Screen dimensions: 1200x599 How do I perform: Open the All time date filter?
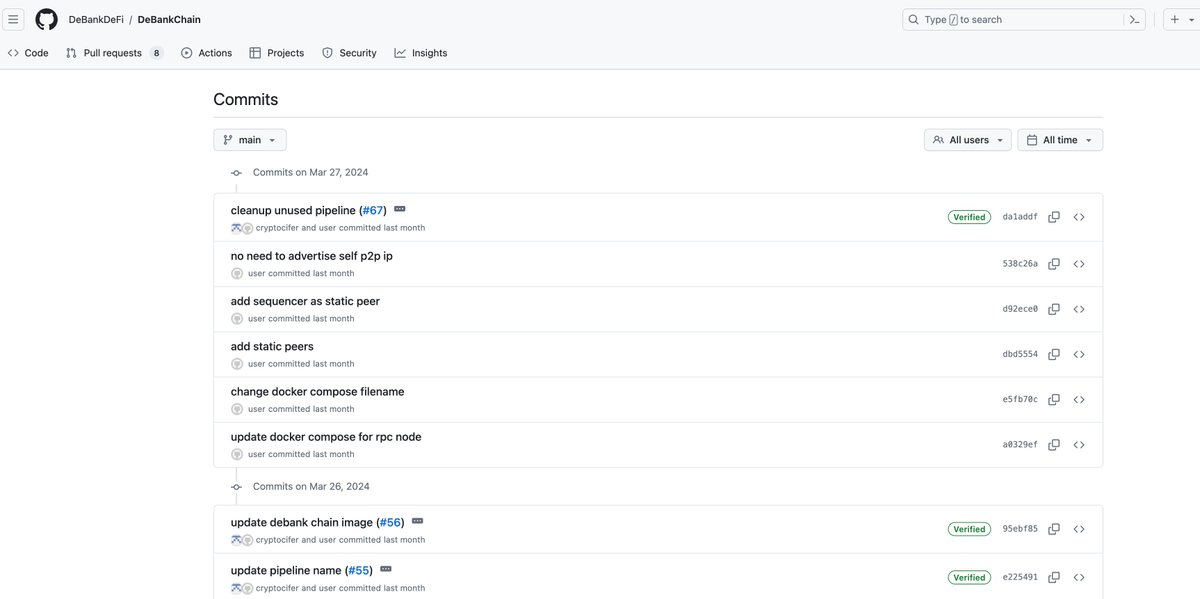[x=1060, y=140]
